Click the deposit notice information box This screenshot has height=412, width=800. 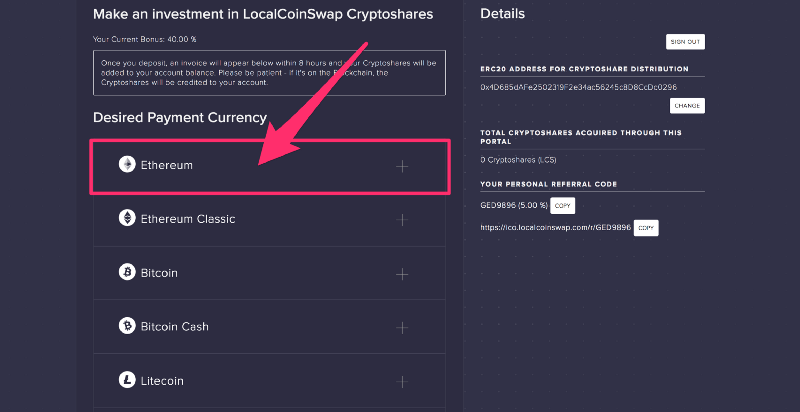[x=269, y=74]
